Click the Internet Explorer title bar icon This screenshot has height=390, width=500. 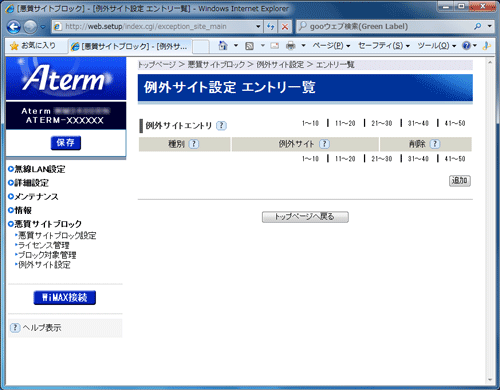[10, 9]
